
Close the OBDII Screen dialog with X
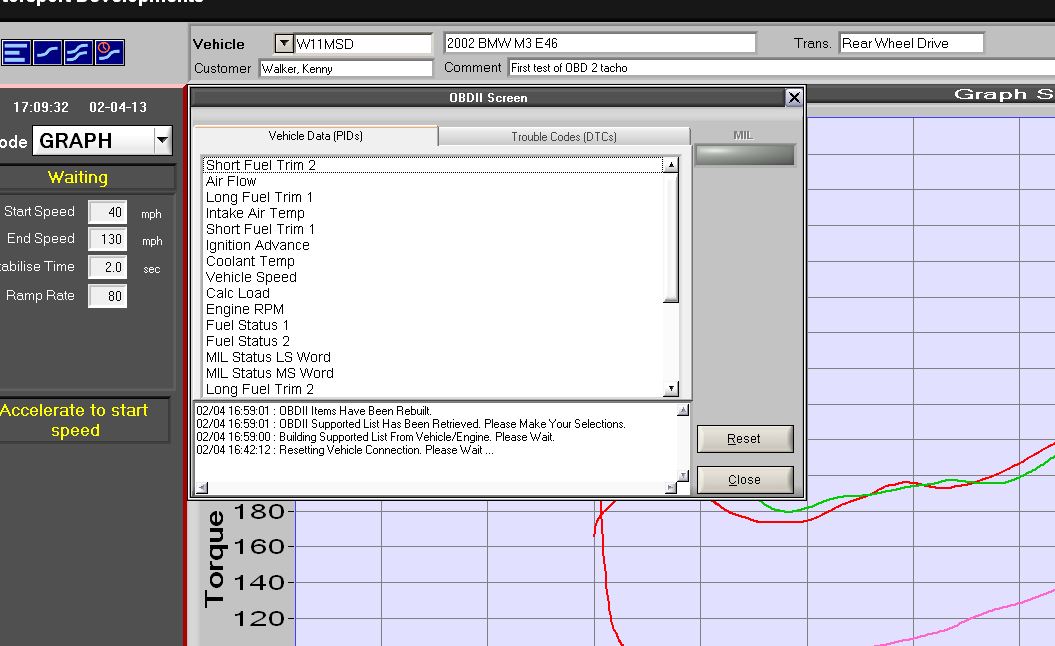point(794,97)
